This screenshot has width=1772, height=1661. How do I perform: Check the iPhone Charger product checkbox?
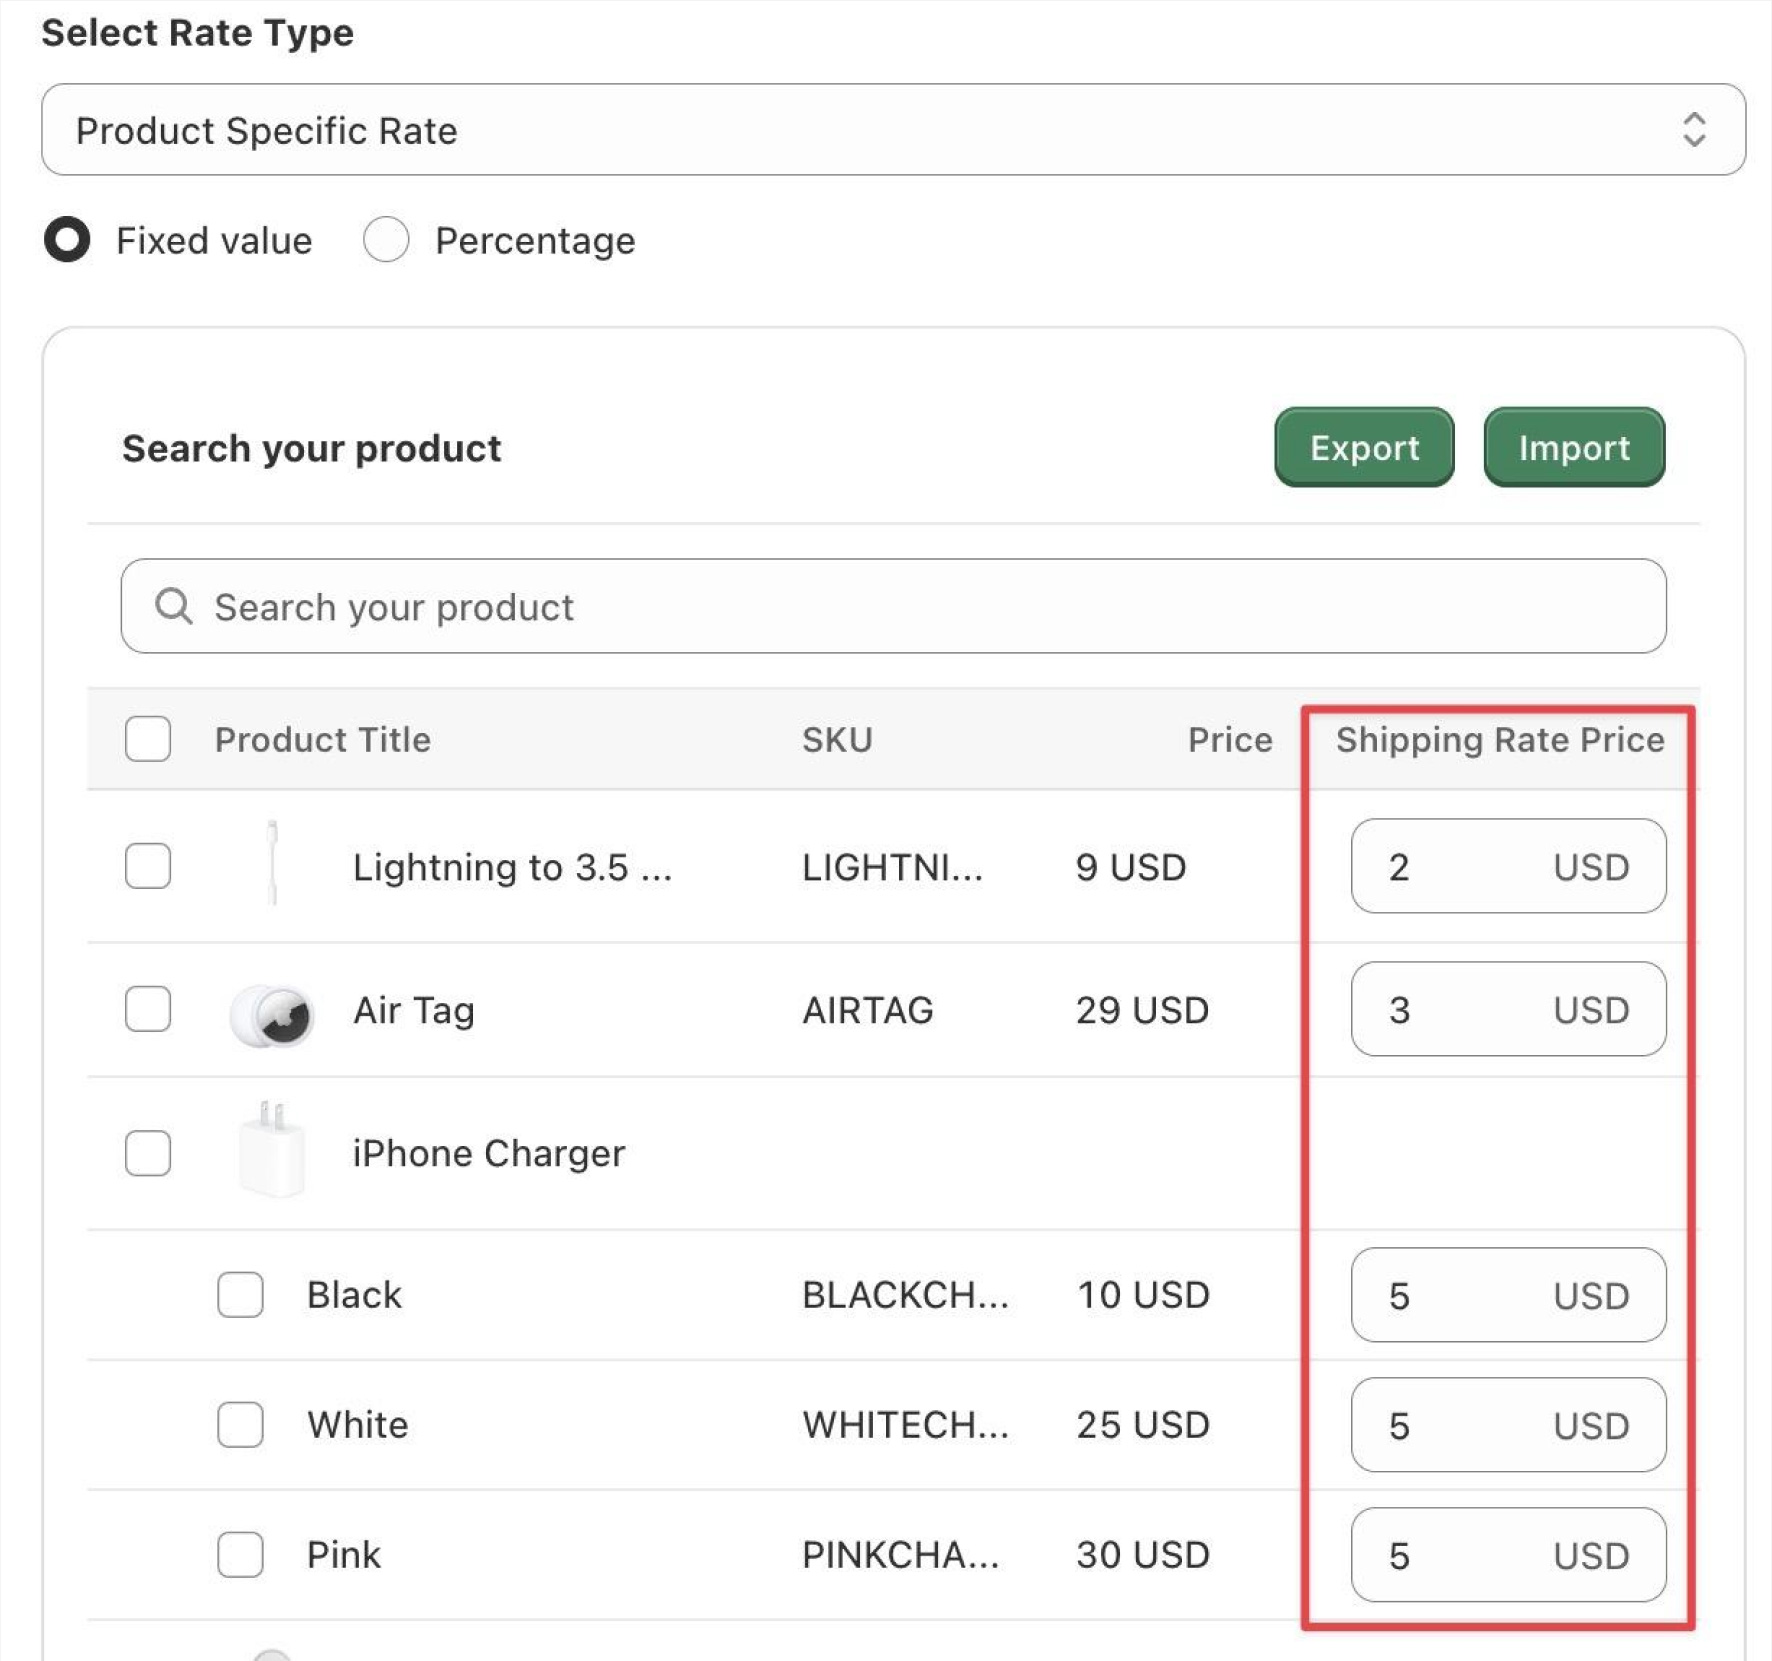(148, 1153)
